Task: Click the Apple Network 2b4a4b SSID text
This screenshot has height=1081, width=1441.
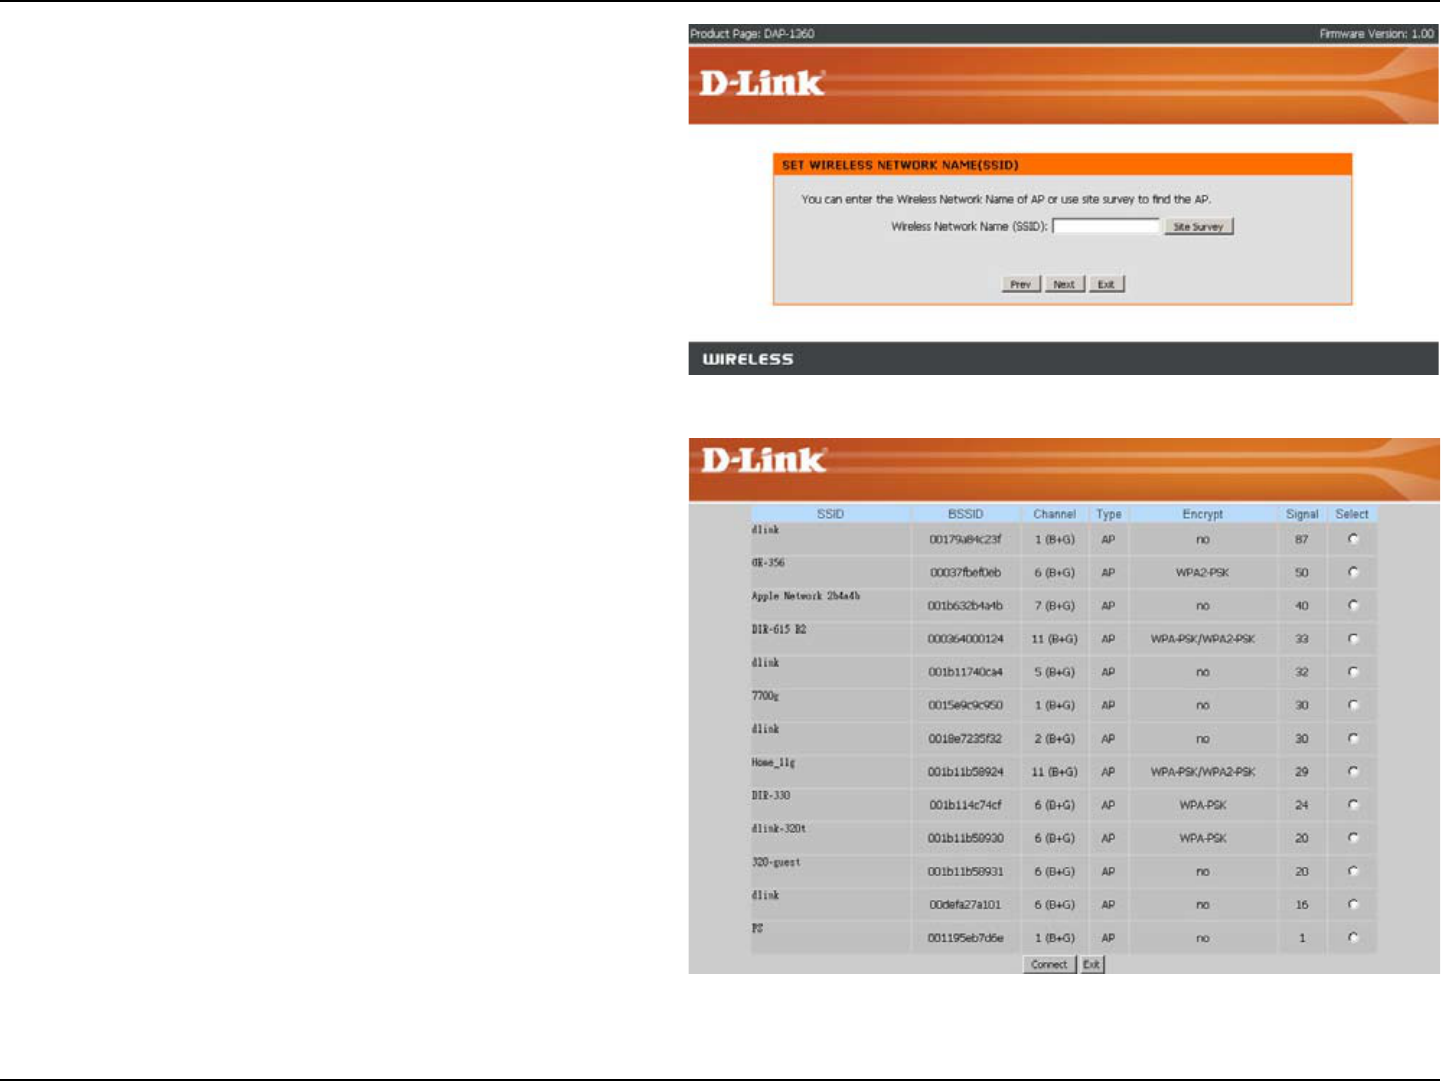Action: point(806,596)
